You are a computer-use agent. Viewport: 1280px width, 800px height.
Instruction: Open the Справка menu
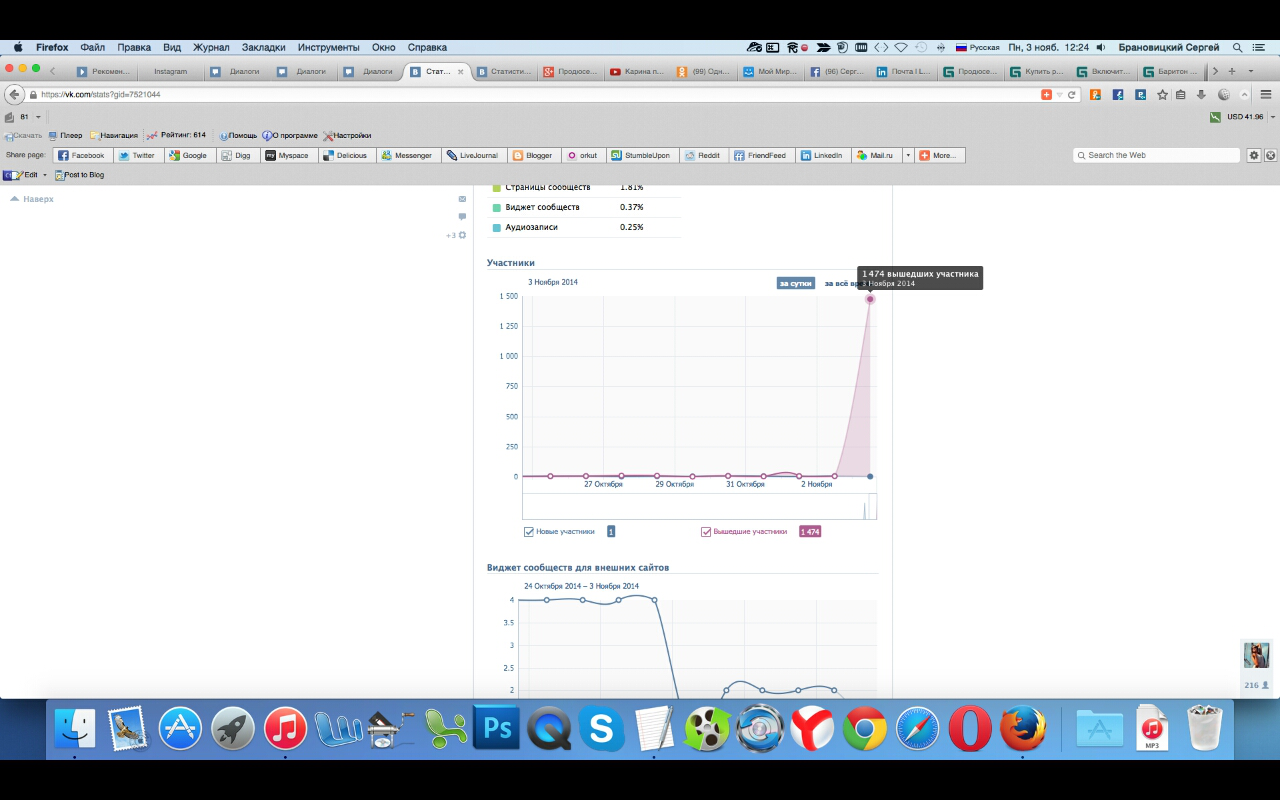point(427,47)
